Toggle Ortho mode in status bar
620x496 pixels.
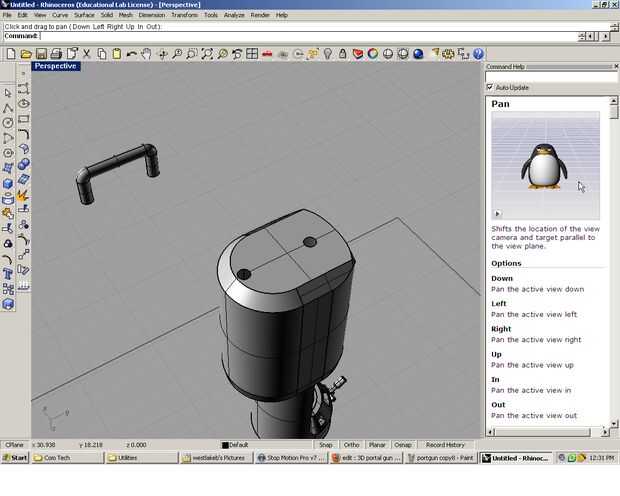pos(351,445)
